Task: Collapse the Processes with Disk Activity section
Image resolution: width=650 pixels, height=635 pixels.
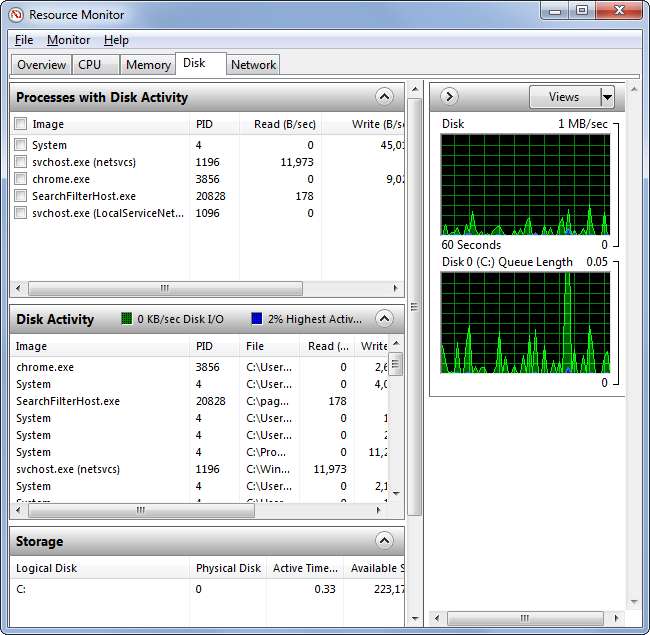Action: [x=385, y=97]
